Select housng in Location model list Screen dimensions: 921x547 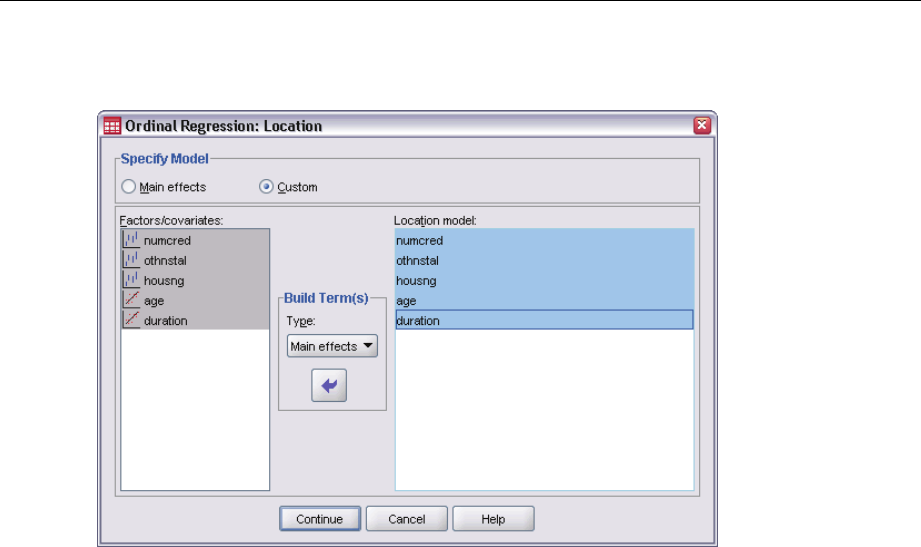pyautogui.click(x=544, y=280)
